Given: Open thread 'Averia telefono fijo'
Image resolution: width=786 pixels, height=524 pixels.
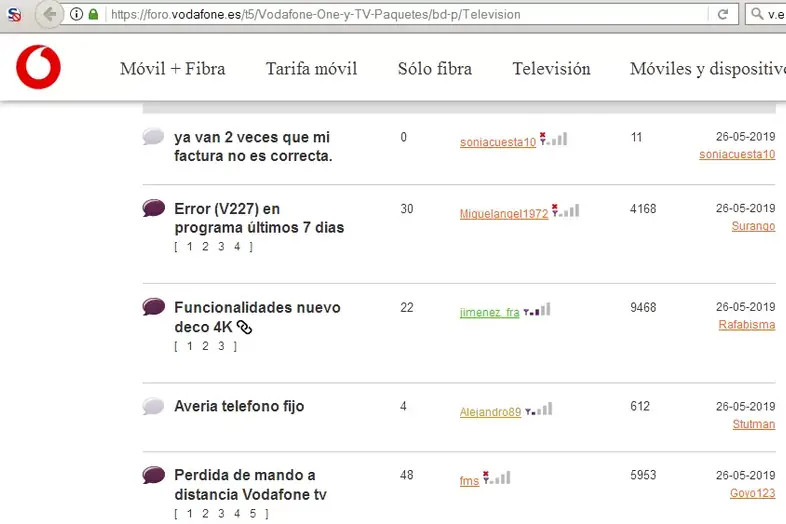Looking at the screenshot, I should (x=239, y=406).
